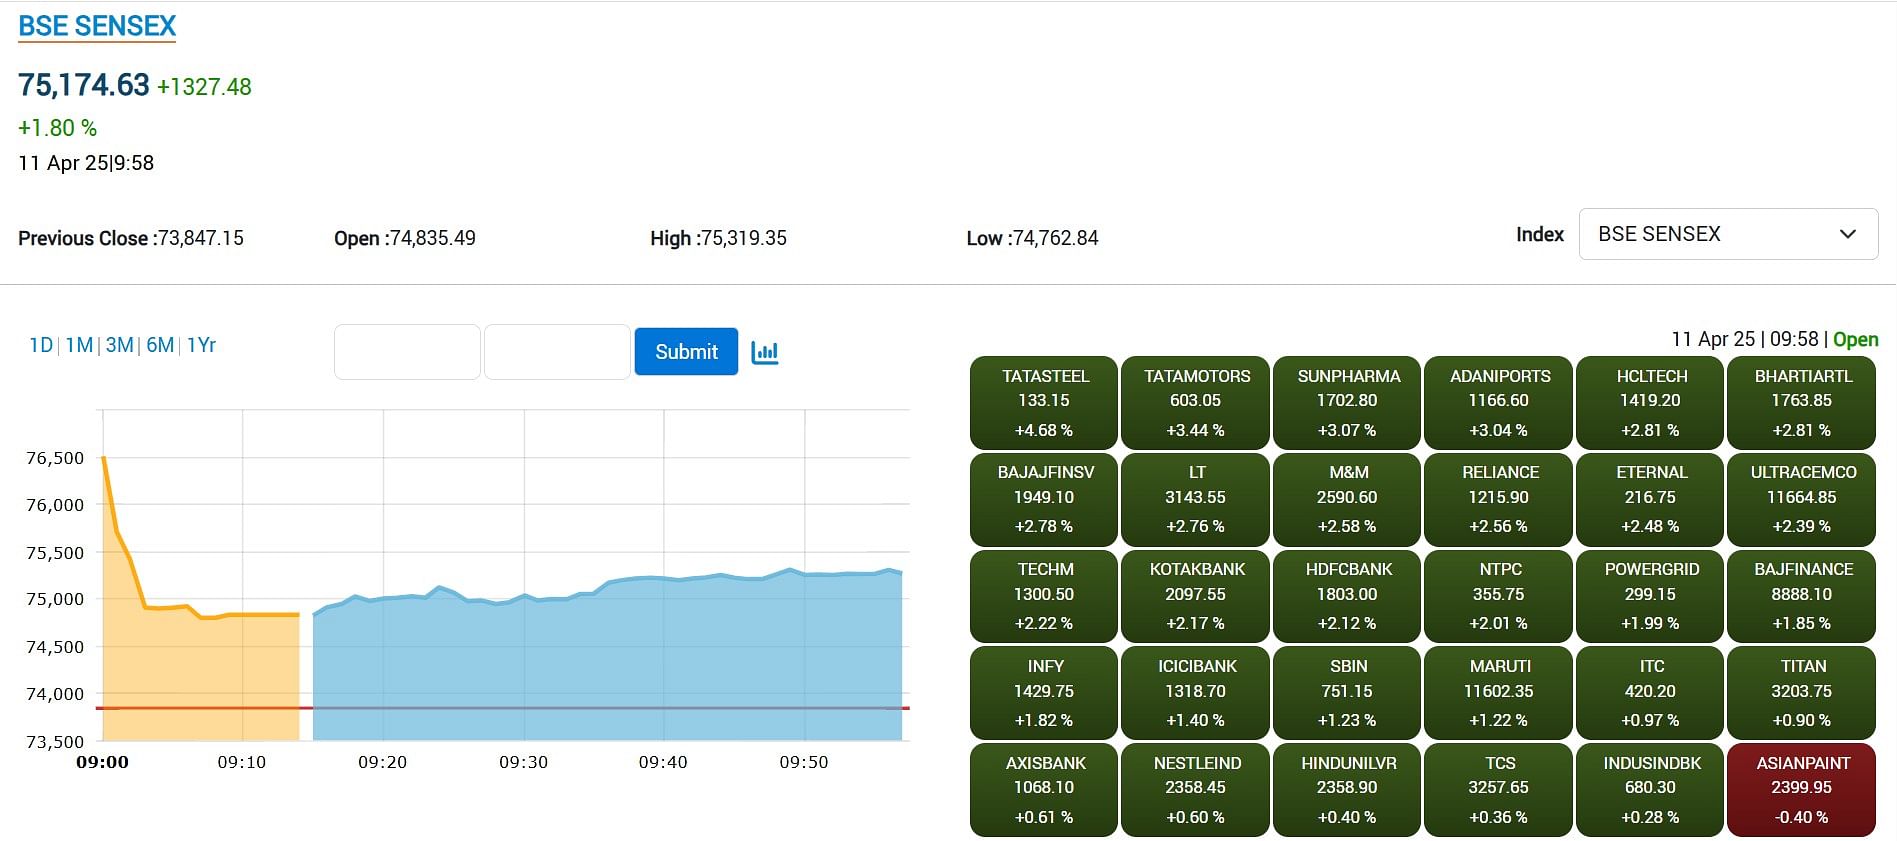Open the SUNPHARMA stock tile
This screenshot has width=1897, height=841.
coord(1347,403)
